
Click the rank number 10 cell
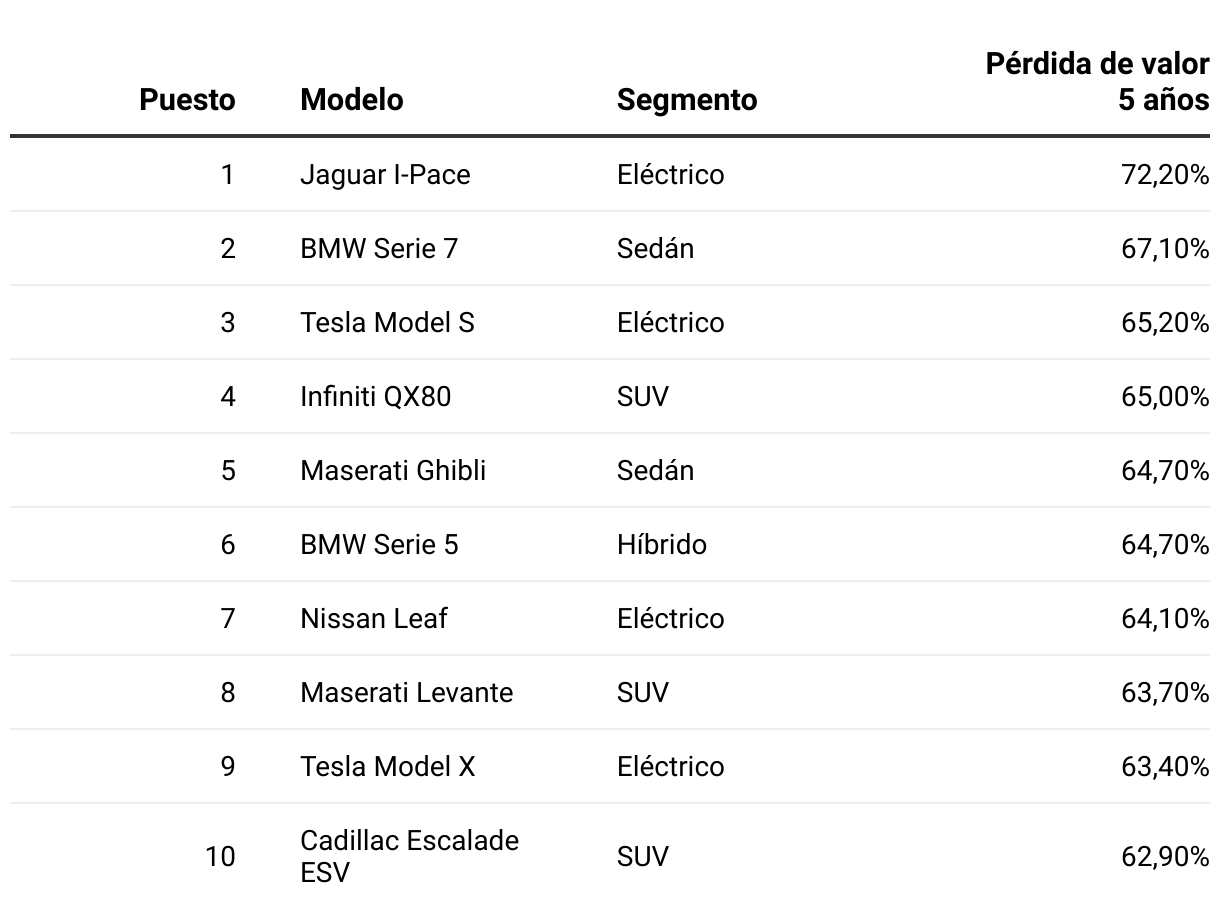click(220, 857)
